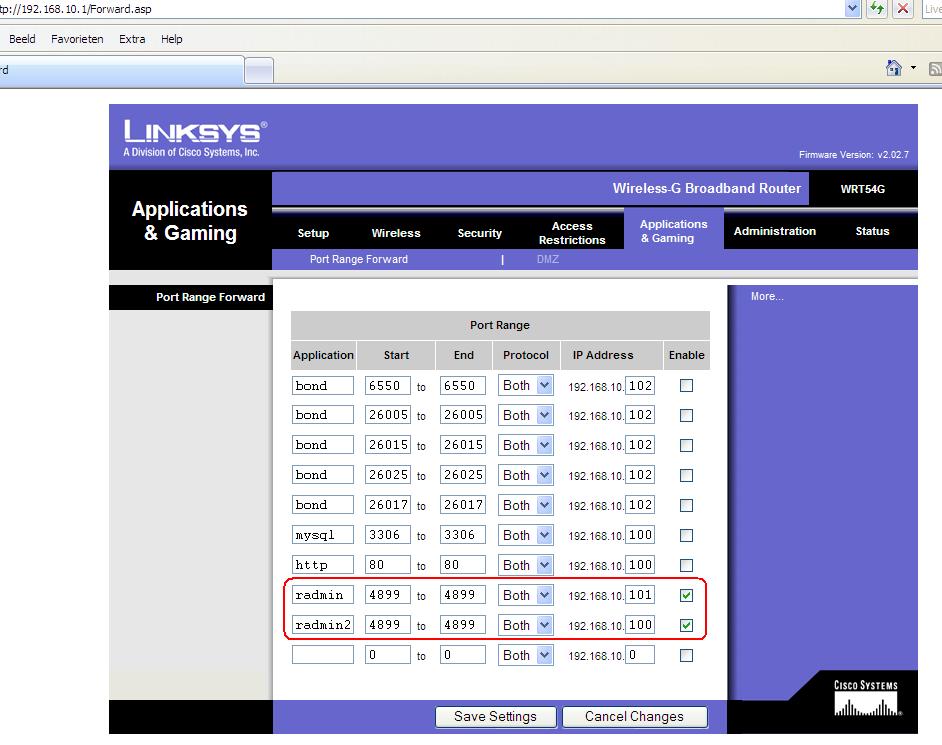Viewport: 942px width, 745px height.
Task: Click the Save Settings button
Action: 494,716
